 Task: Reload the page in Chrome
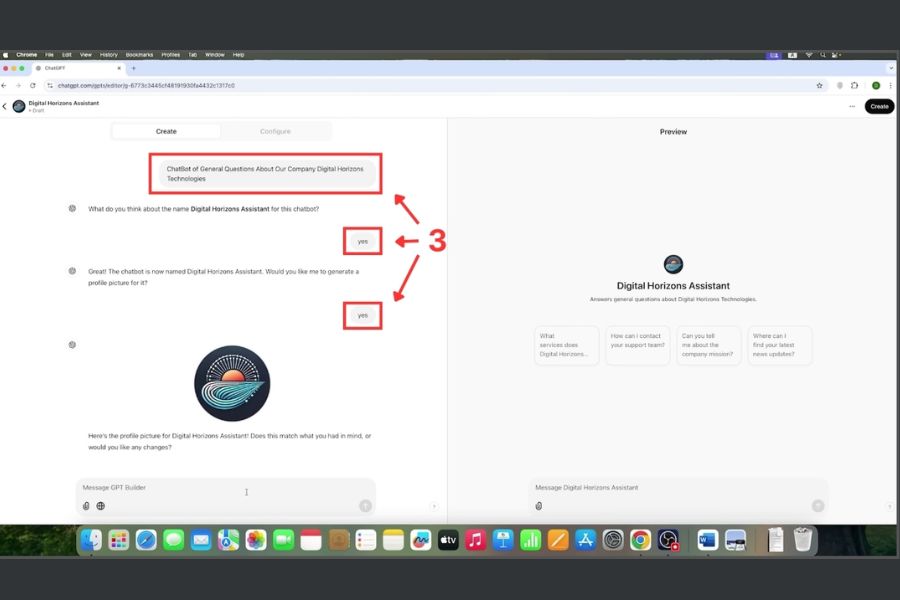(x=33, y=86)
